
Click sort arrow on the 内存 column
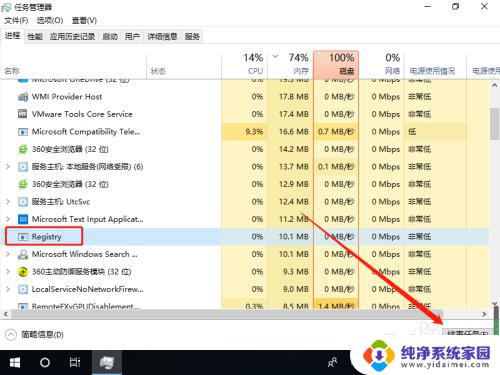point(275,56)
